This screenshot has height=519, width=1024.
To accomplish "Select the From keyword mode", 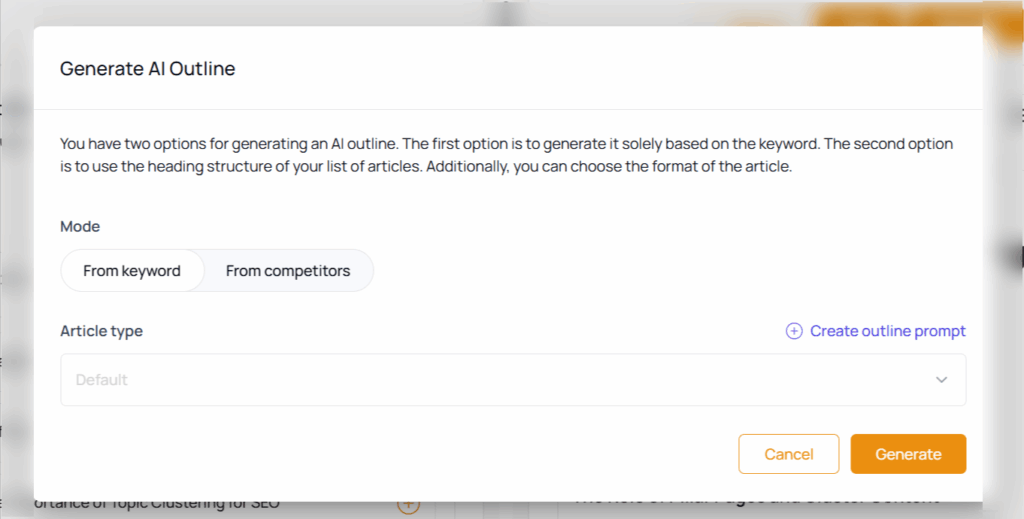I will pyautogui.click(x=132, y=270).
